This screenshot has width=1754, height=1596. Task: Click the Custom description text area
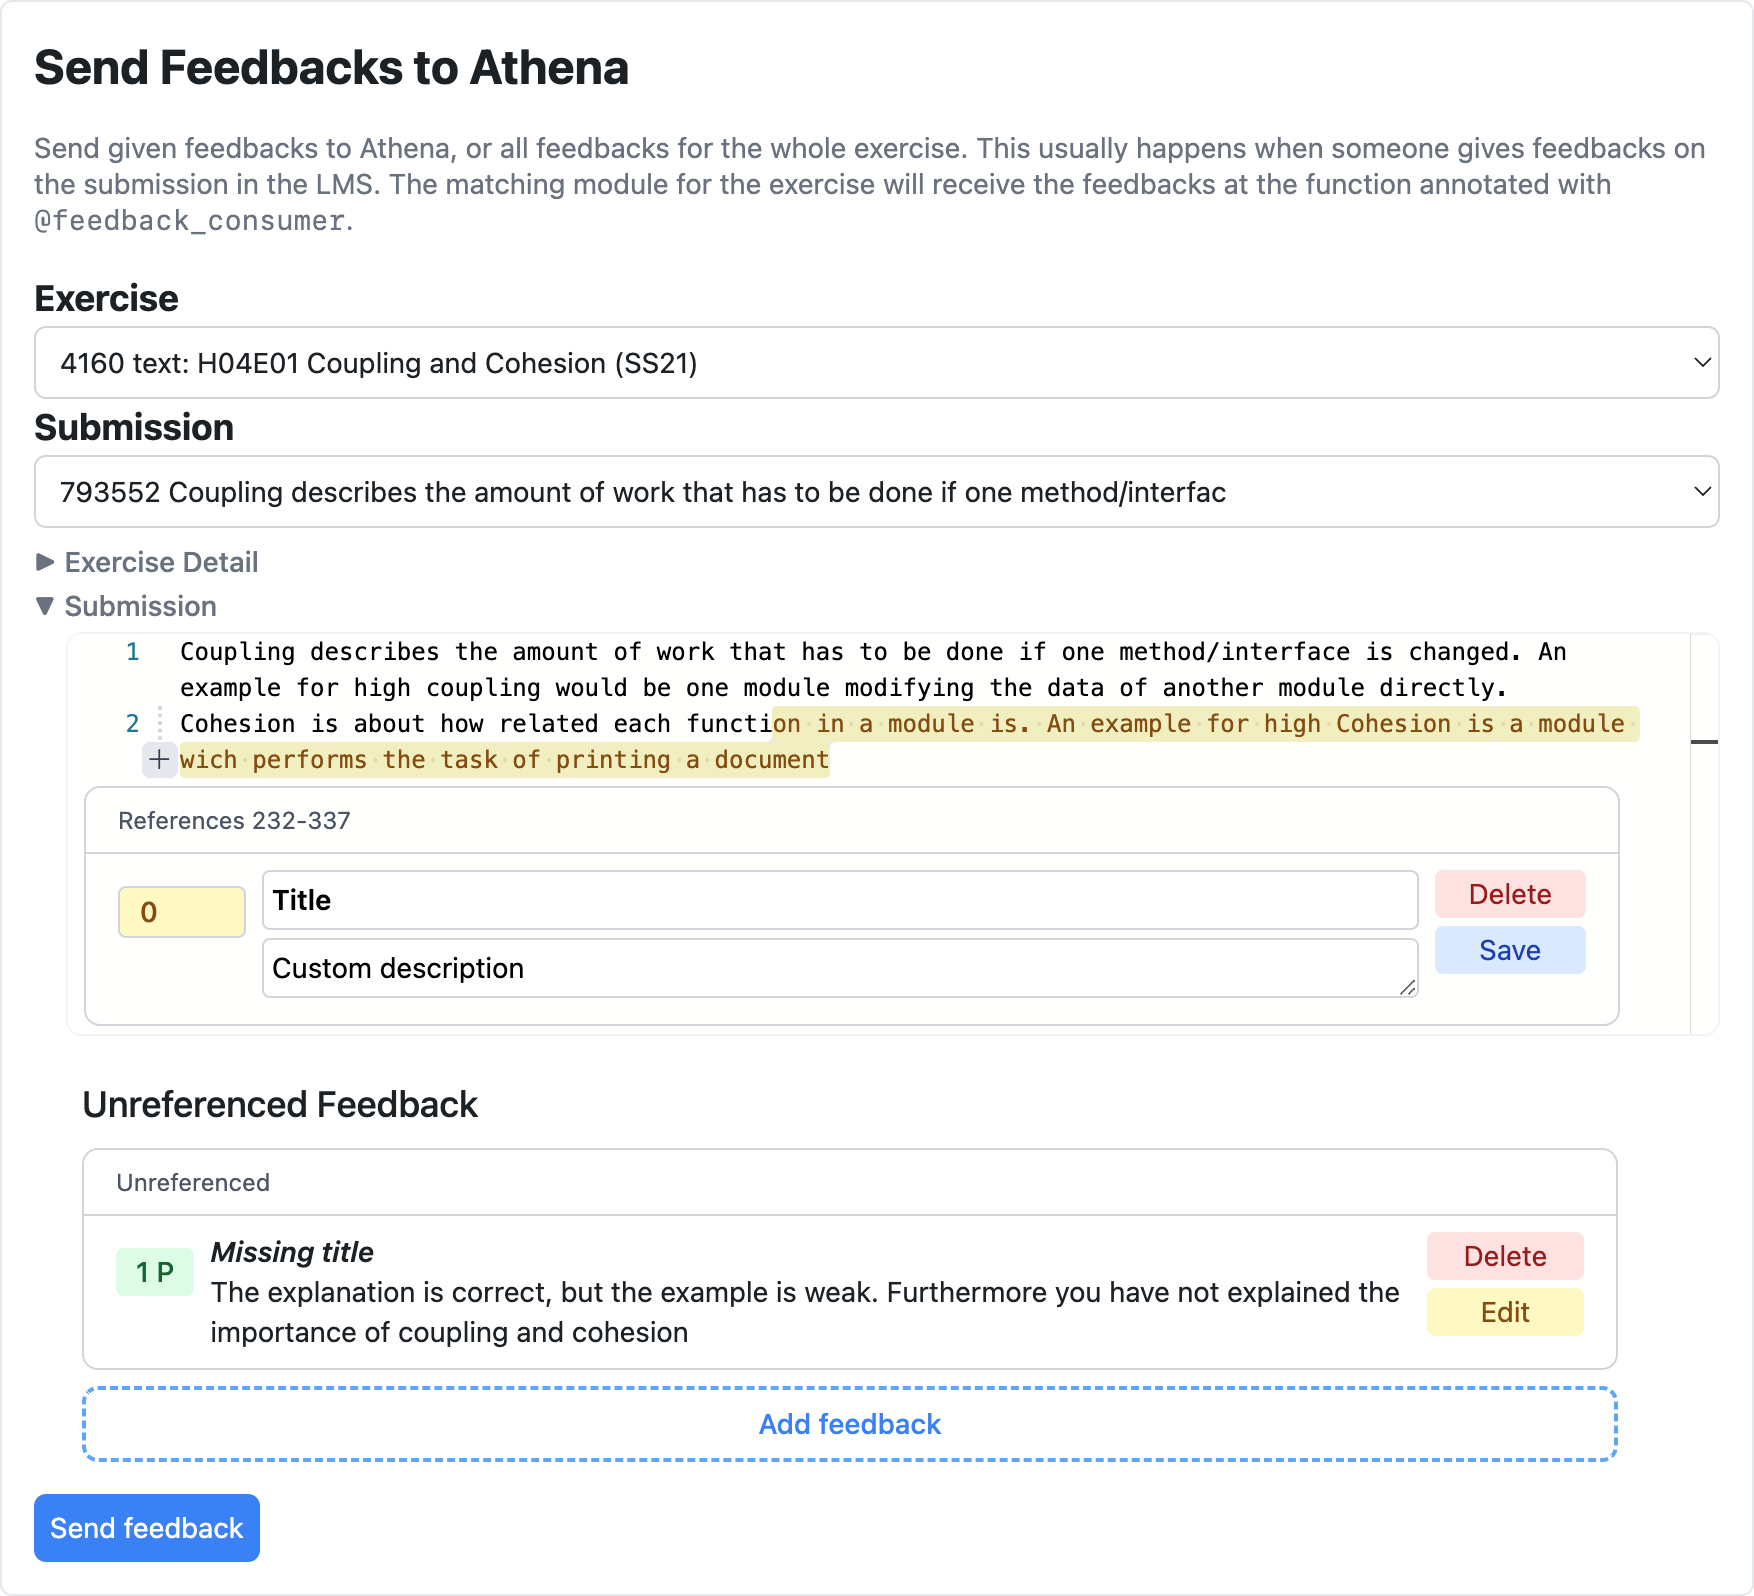(840, 968)
